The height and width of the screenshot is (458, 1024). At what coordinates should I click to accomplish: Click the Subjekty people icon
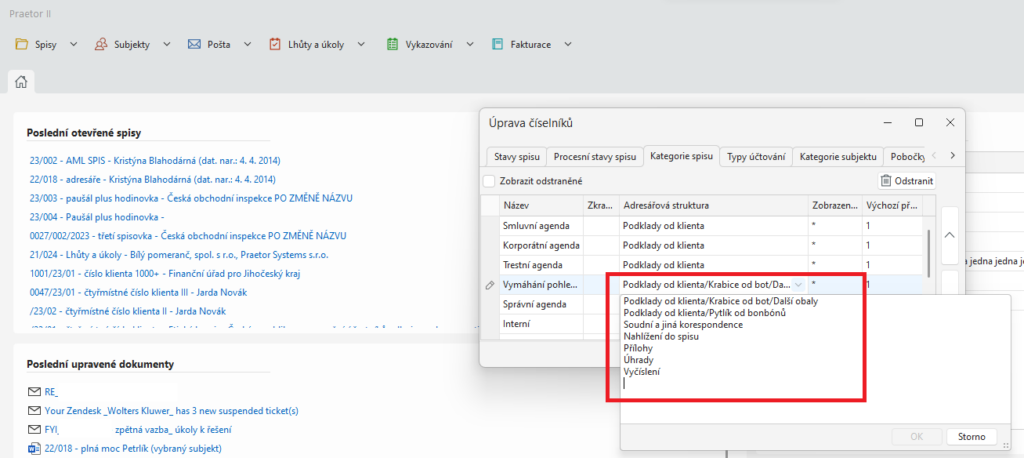[x=102, y=44]
